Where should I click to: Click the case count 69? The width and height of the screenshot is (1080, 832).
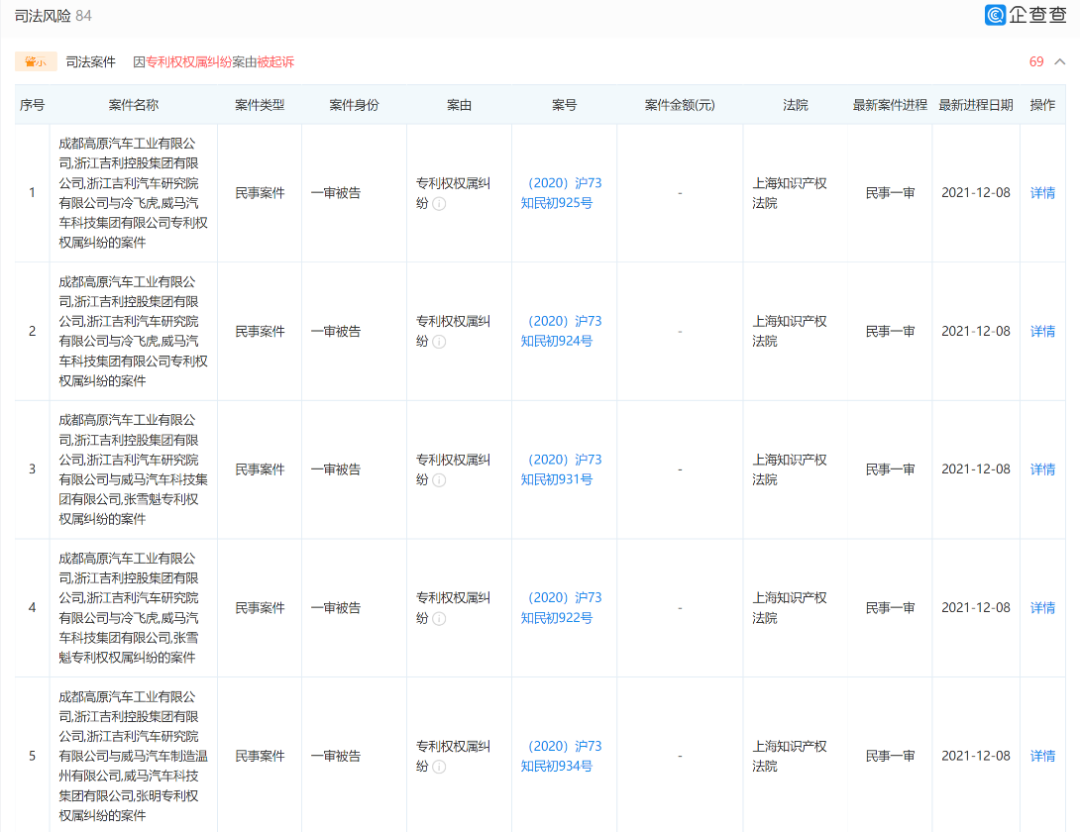(1036, 62)
